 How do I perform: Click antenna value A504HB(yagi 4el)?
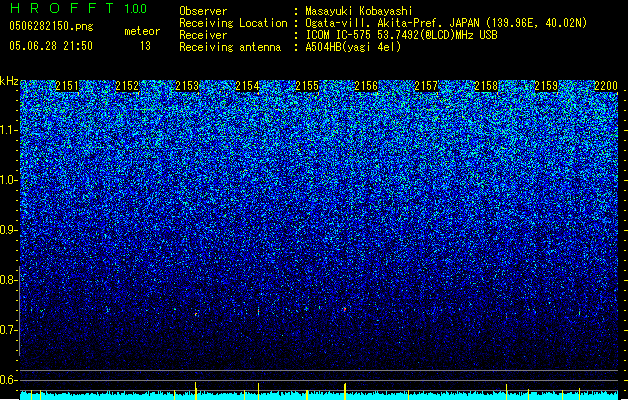pyautogui.click(x=353, y=47)
